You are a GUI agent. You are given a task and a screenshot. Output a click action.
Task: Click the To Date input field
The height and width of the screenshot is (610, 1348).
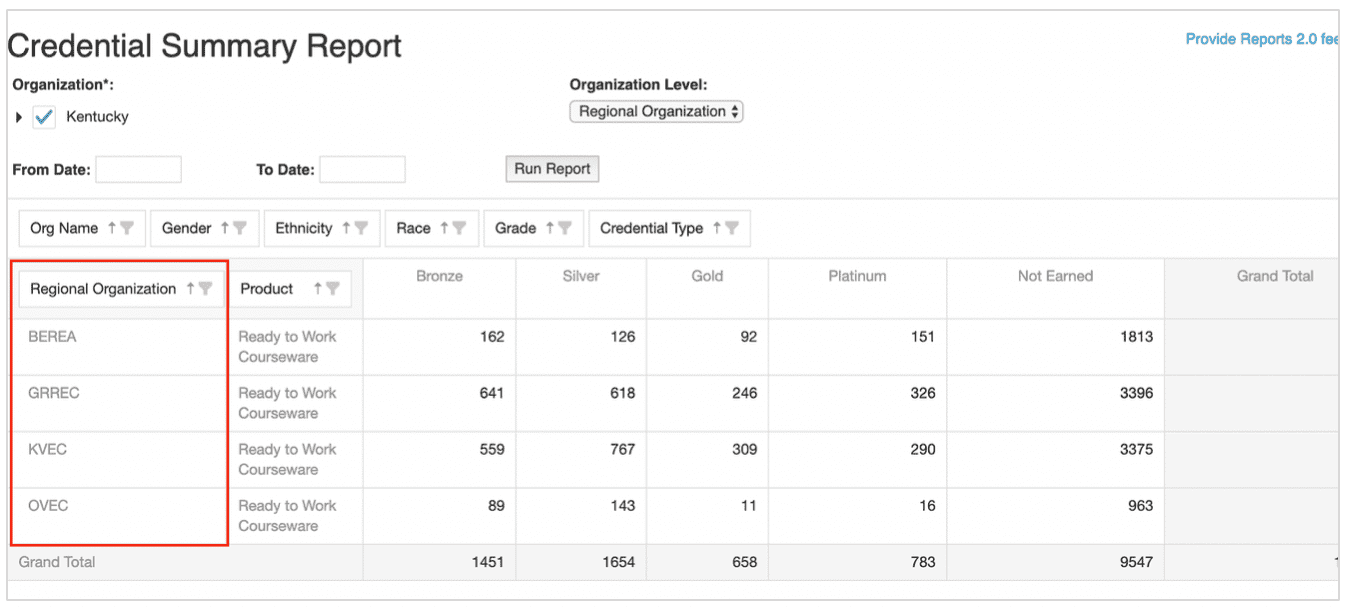click(362, 169)
